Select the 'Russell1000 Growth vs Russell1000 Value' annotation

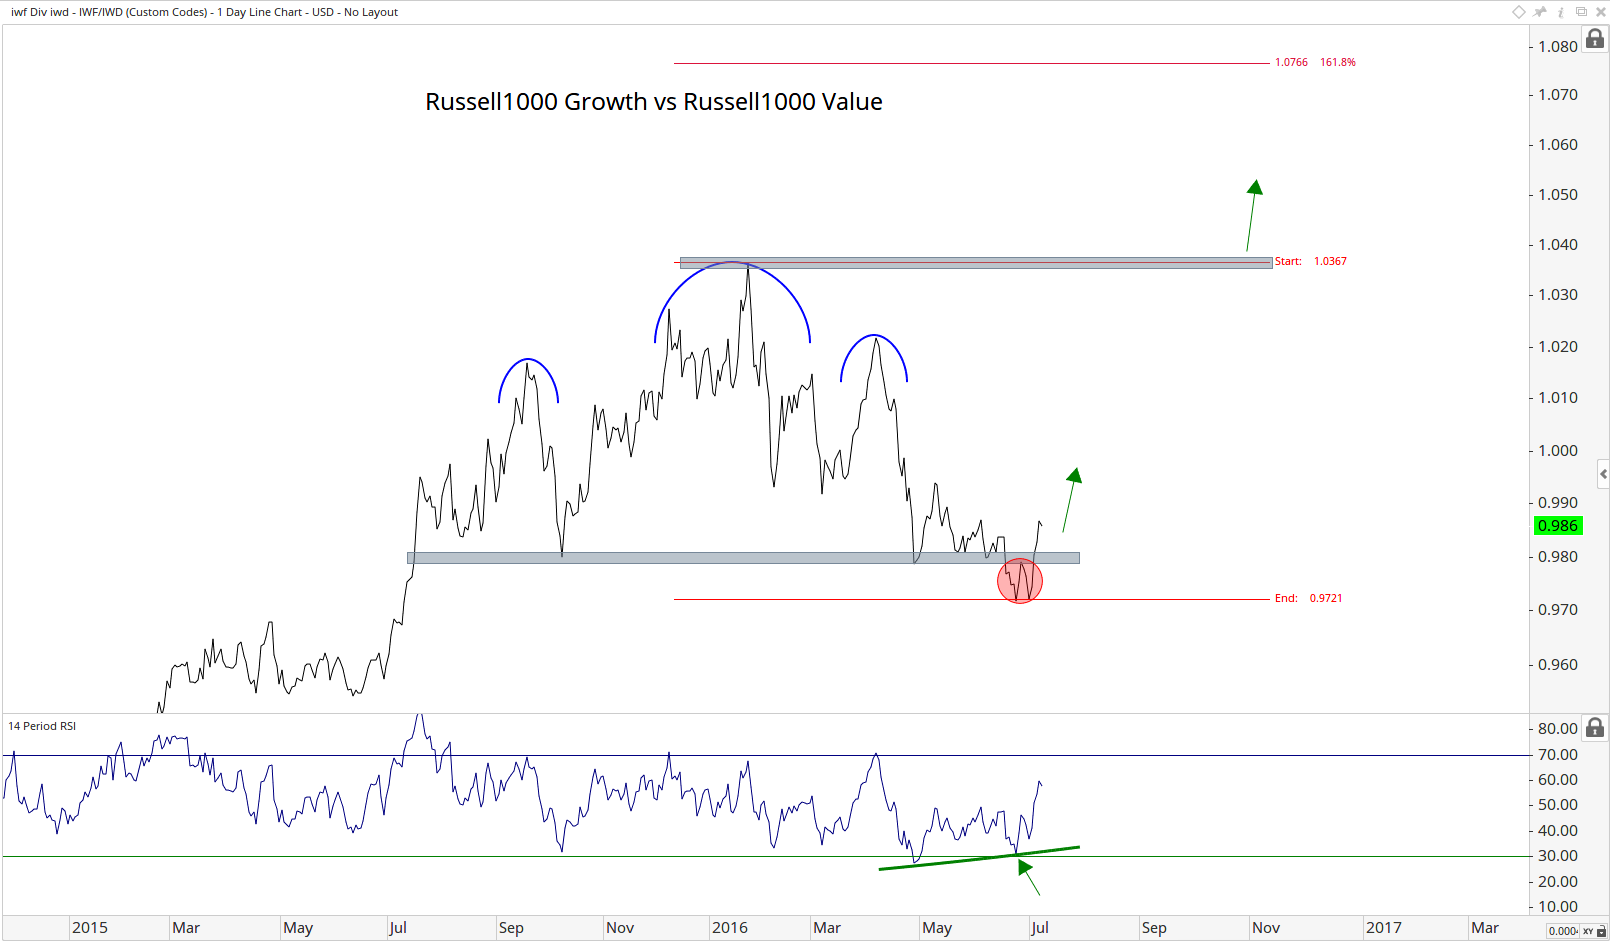(x=654, y=102)
